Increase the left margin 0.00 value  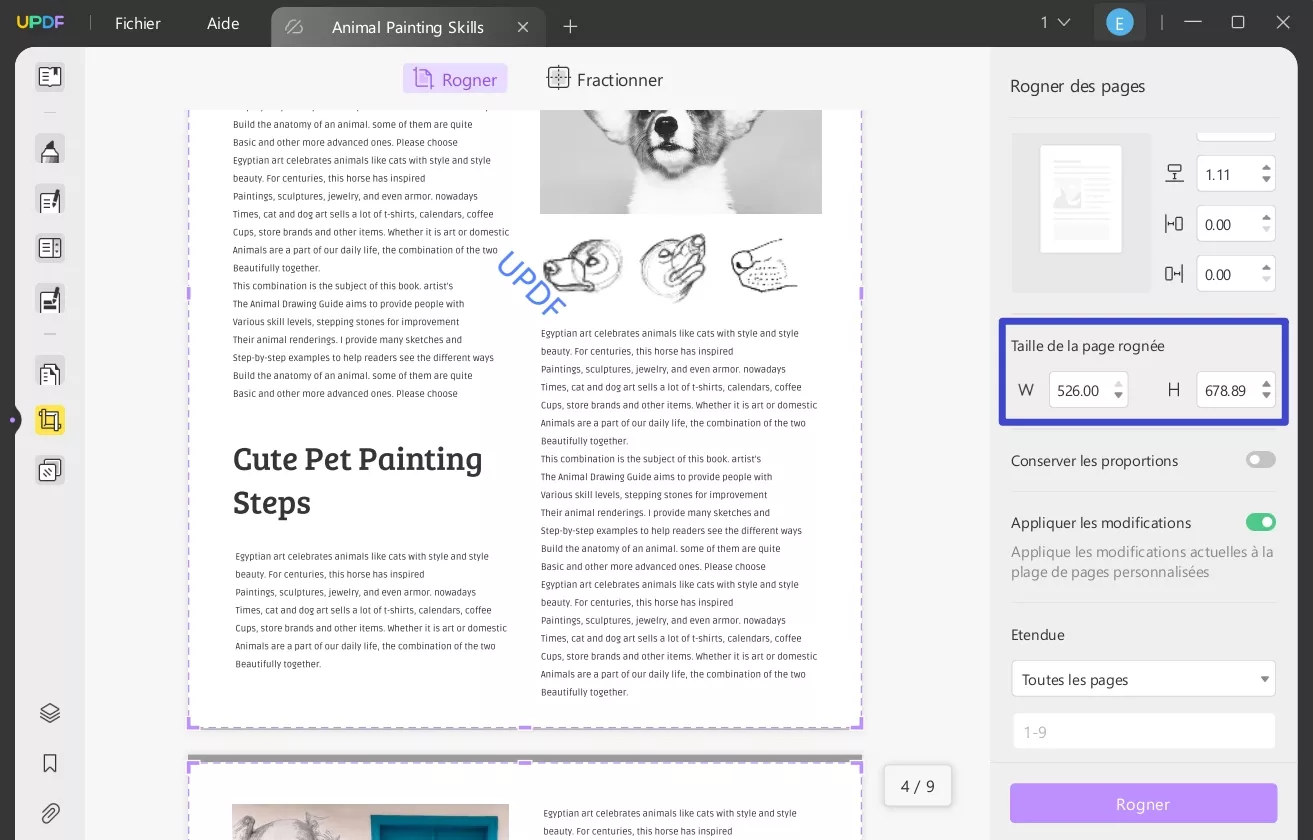click(1267, 218)
